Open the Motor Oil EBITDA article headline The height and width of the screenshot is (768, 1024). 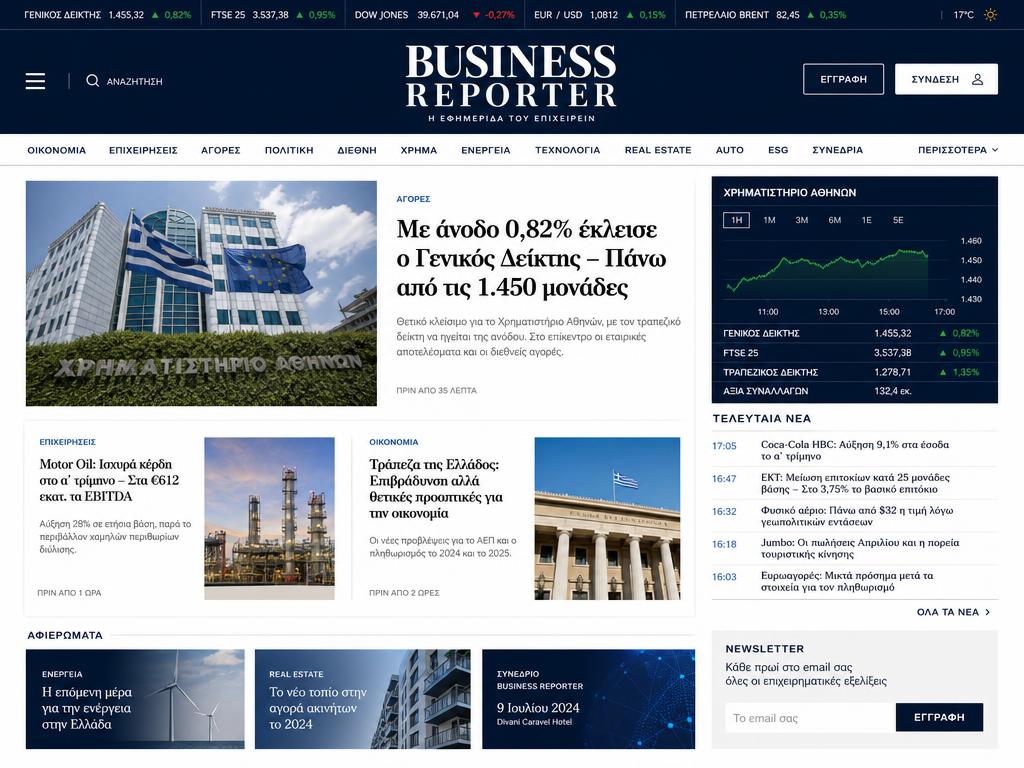point(109,480)
